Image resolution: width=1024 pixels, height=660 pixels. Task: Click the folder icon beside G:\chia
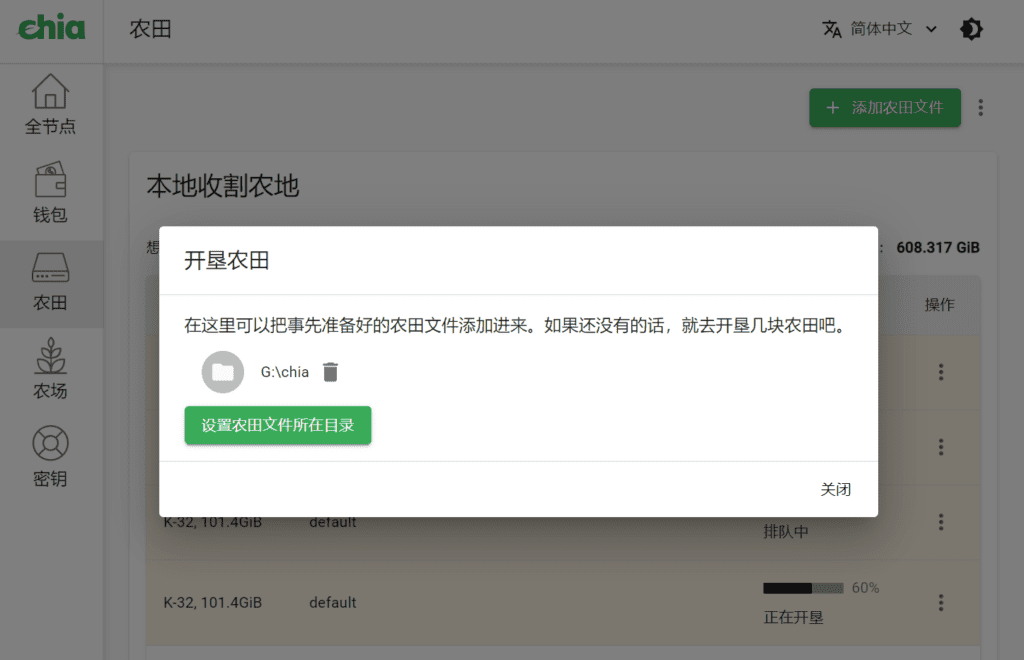pyautogui.click(x=222, y=372)
